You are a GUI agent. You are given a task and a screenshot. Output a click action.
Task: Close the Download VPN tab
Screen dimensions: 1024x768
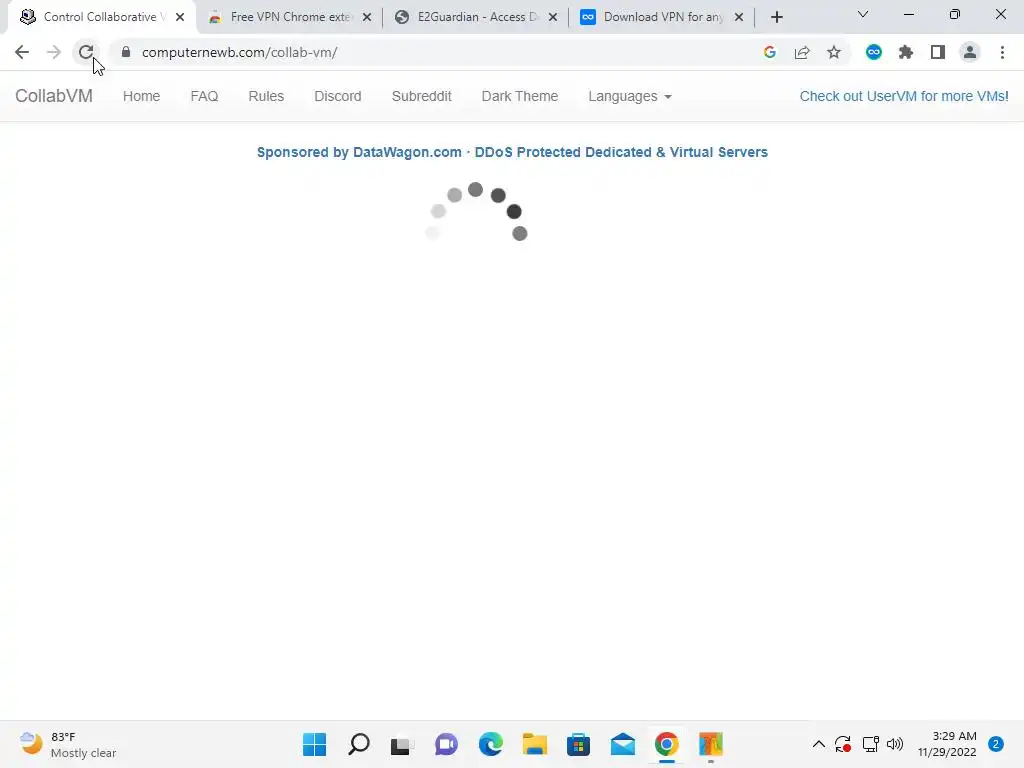tap(739, 17)
